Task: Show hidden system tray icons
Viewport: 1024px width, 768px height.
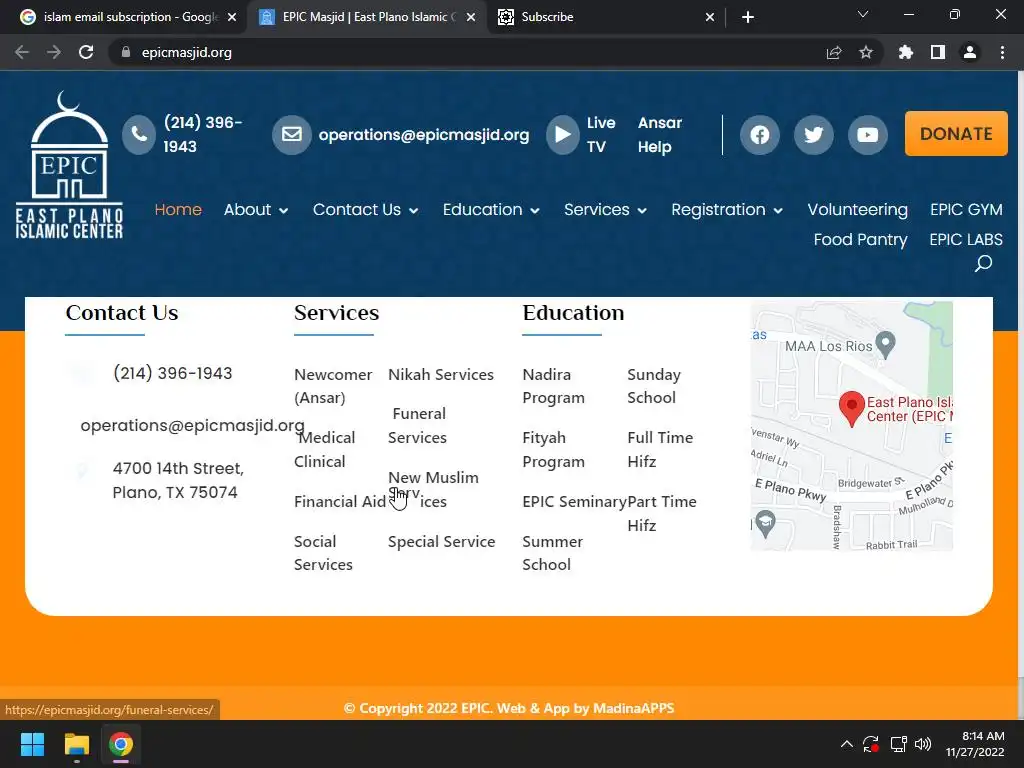Action: [x=846, y=744]
